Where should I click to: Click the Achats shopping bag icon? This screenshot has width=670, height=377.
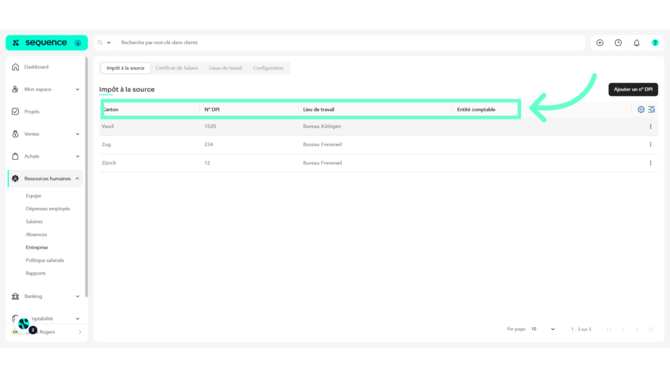15,156
